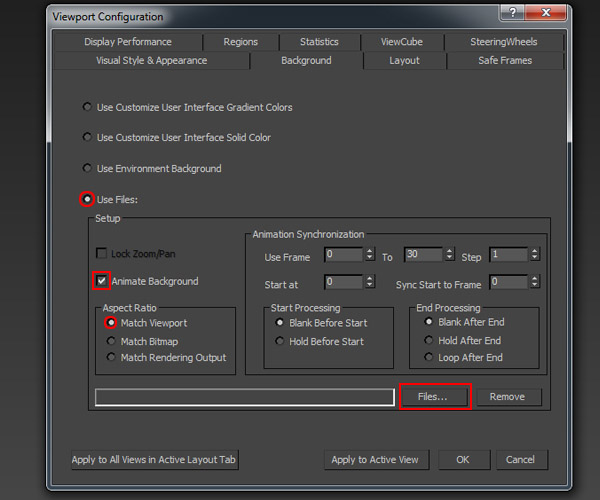The height and width of the screenshot is (500, 600).
Task: Adjust Sync Start to Frame spinner
Action: pyautogui.click(x=535, y=282)
